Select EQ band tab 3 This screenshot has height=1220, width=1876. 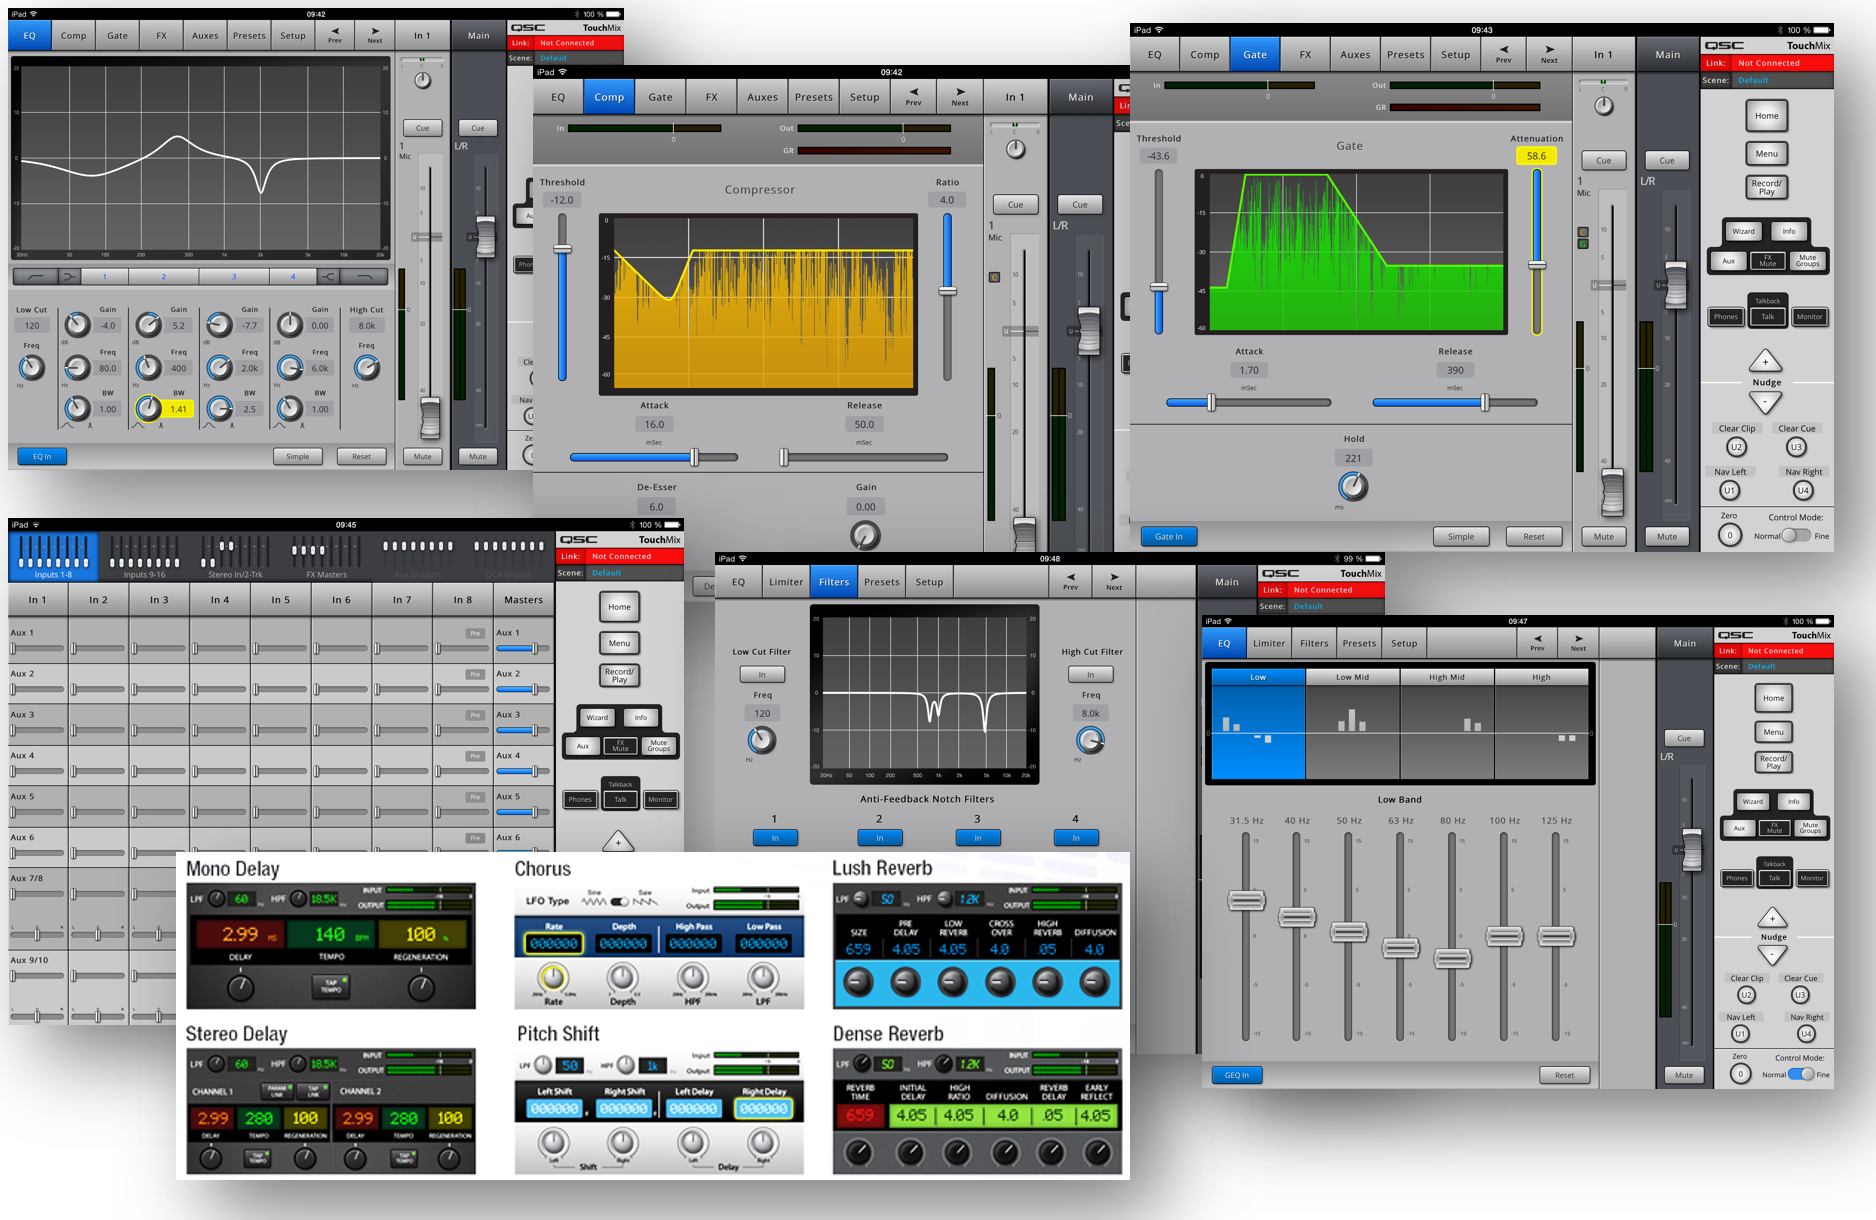tap(234, 276)
